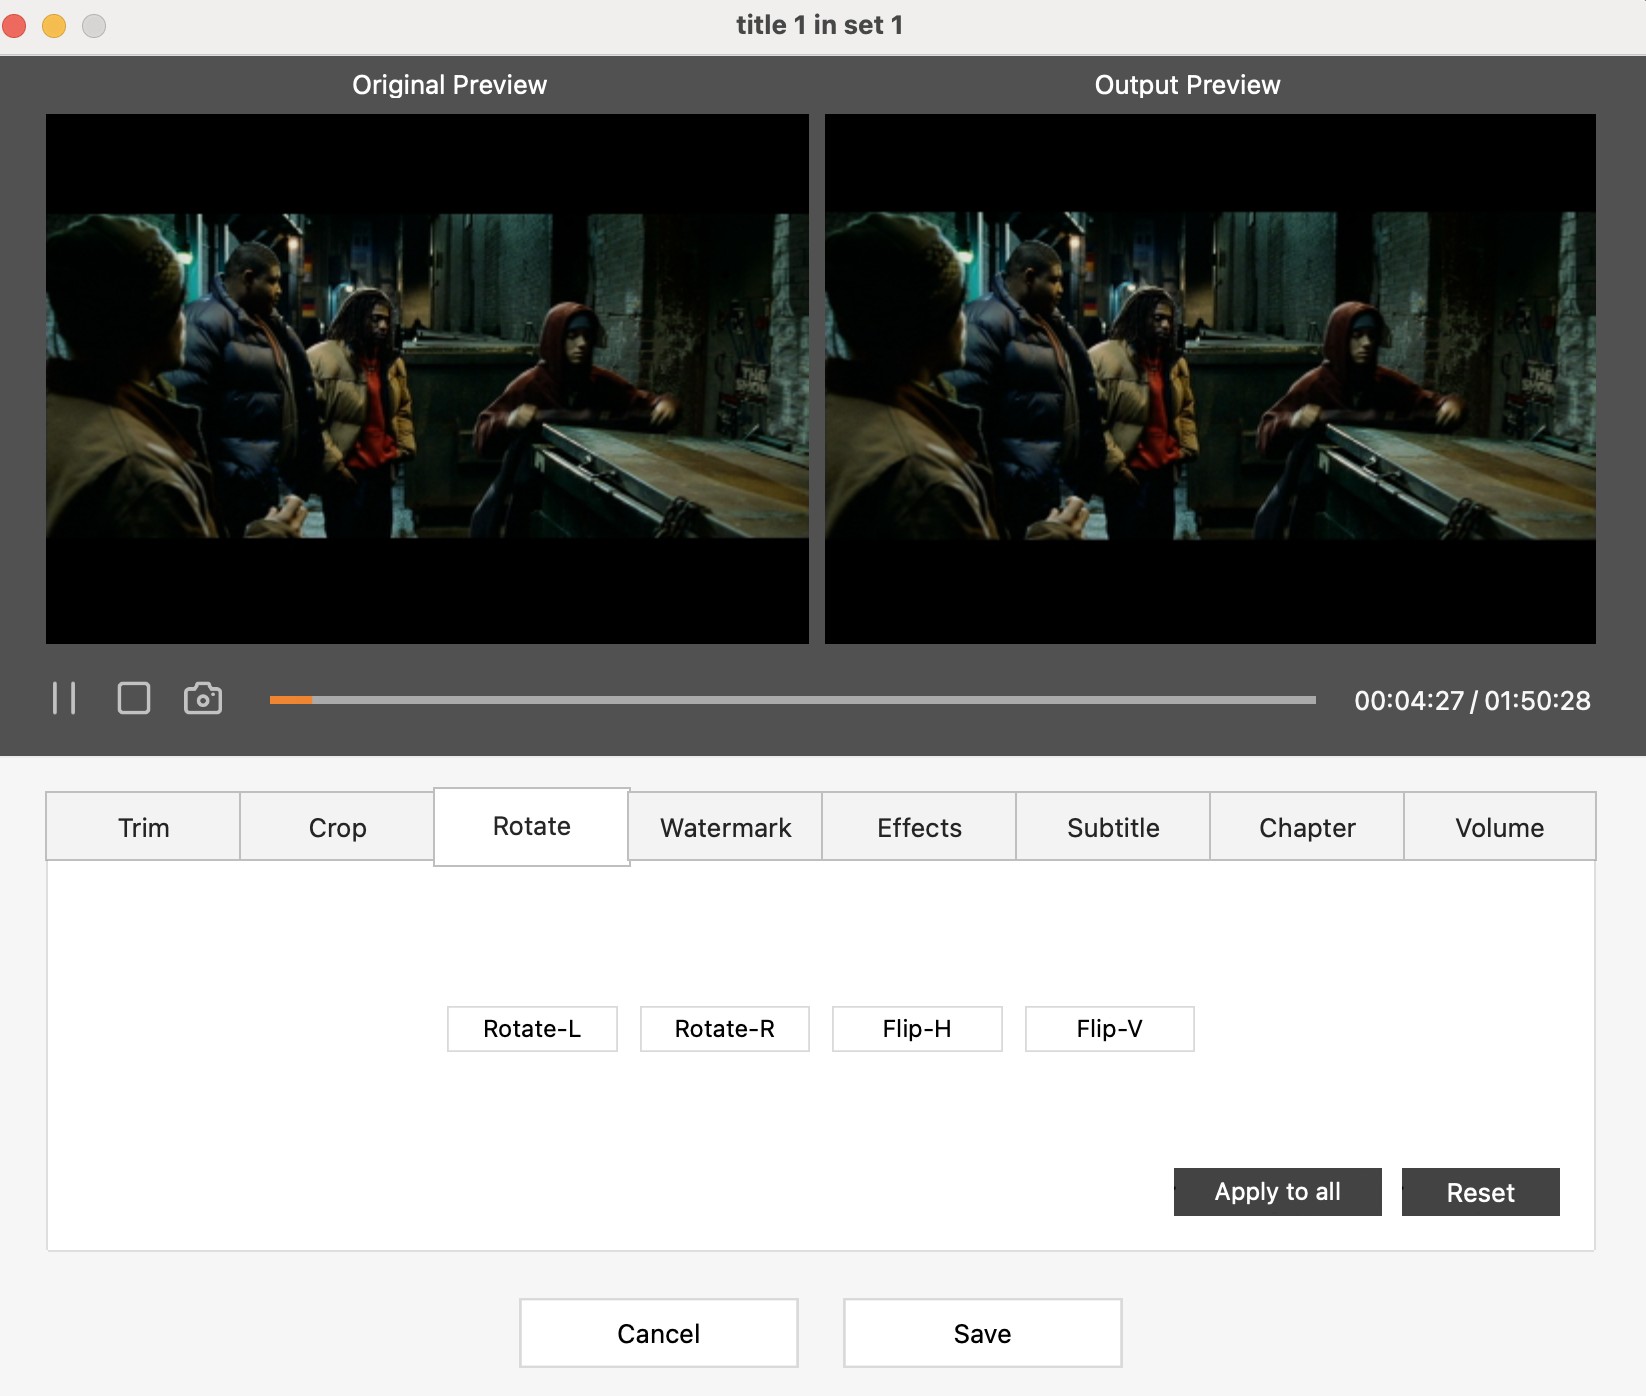
Task: Close the window with the red button
Action: coord(14,25)
